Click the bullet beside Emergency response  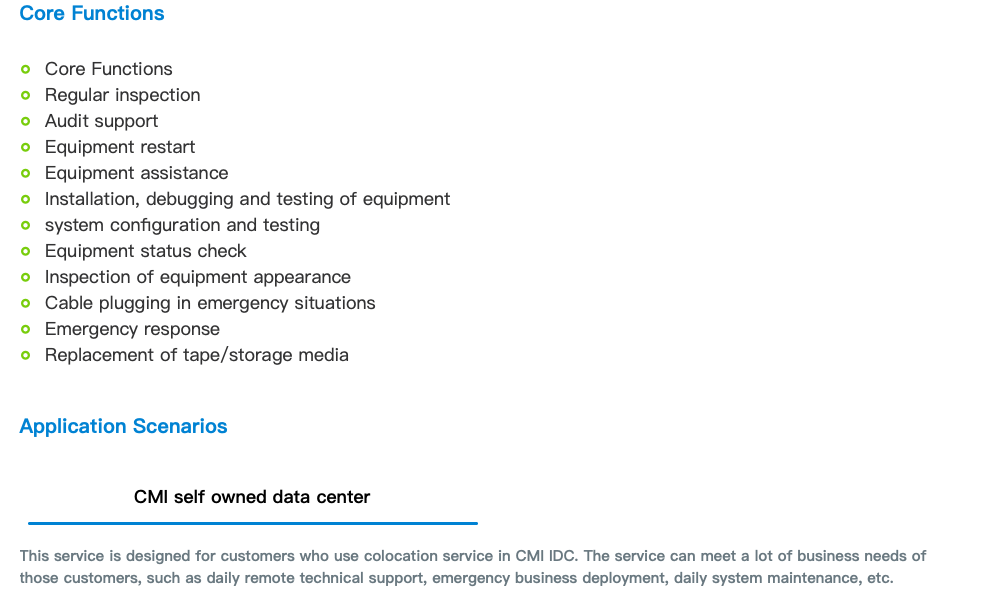[x=25, y=329]
